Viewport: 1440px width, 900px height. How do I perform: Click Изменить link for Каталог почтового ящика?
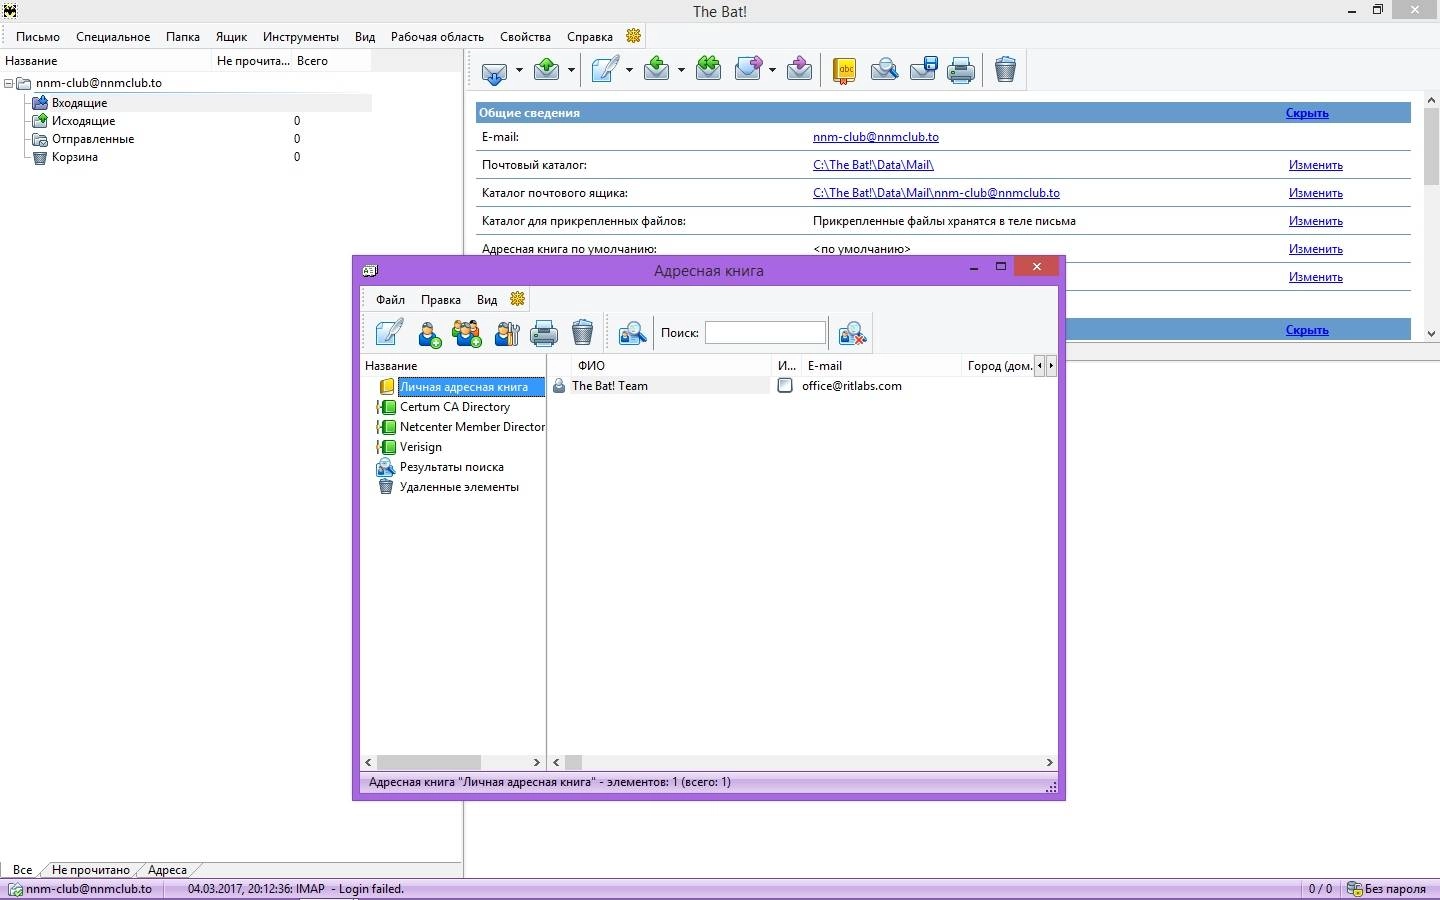[x=1316, y=193]
